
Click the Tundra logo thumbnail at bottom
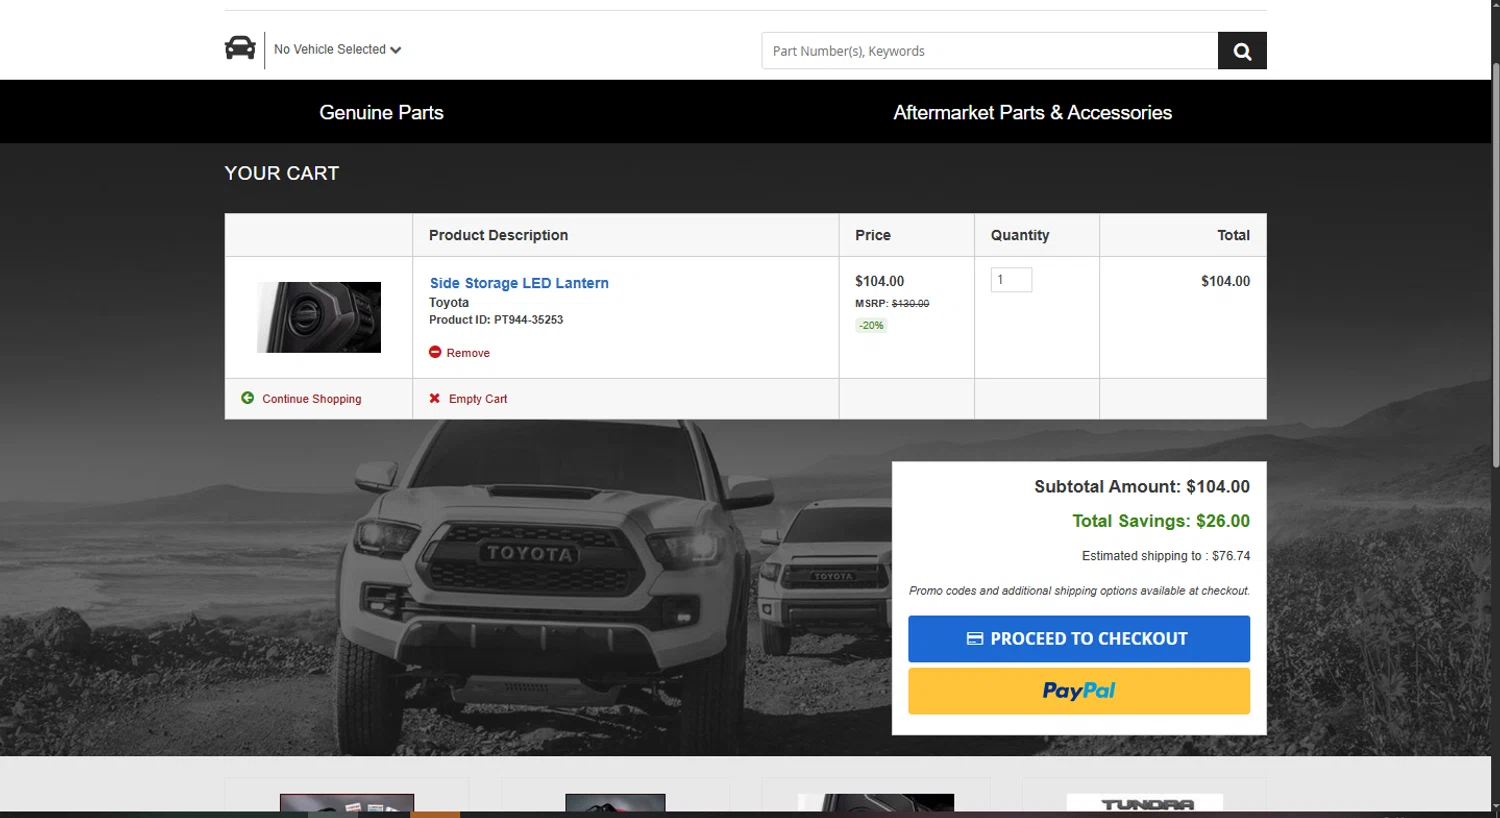[1145, 803]
